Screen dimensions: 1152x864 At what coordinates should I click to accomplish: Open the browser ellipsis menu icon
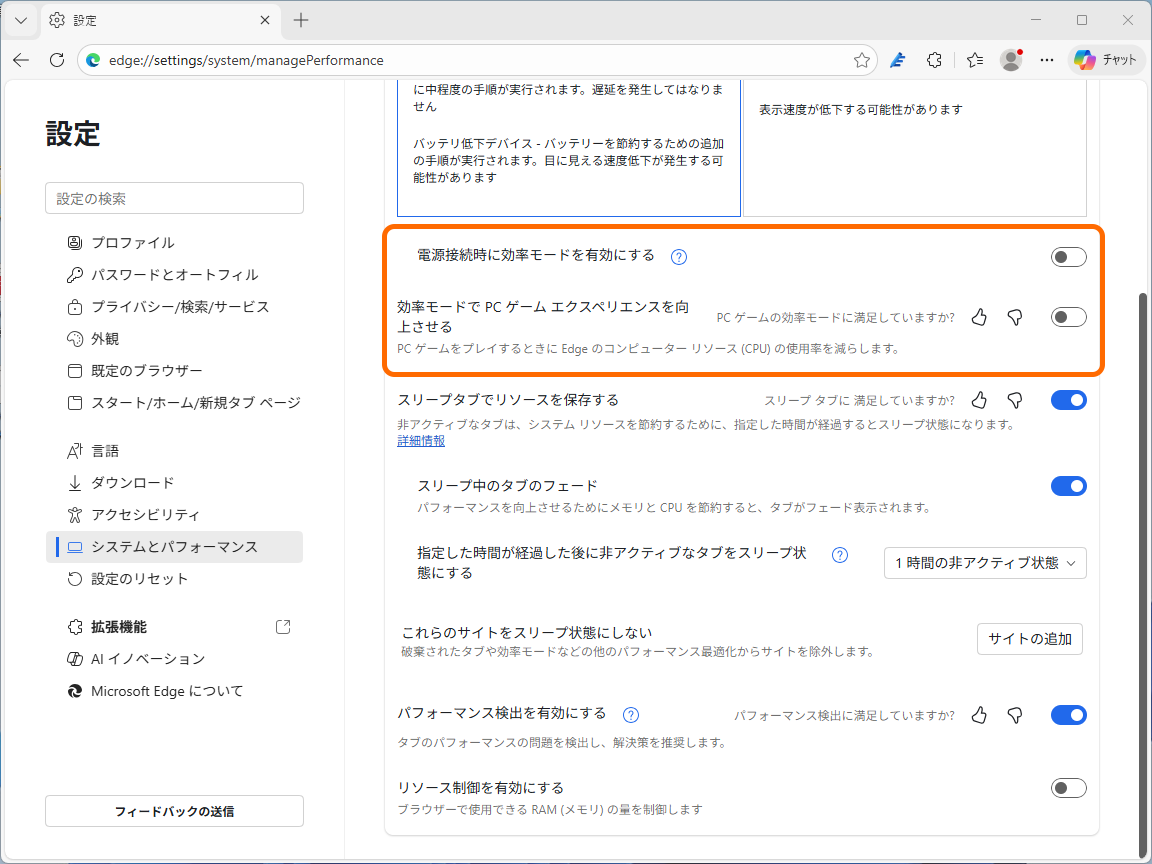pyautogui.click(x=1046, y=60)
